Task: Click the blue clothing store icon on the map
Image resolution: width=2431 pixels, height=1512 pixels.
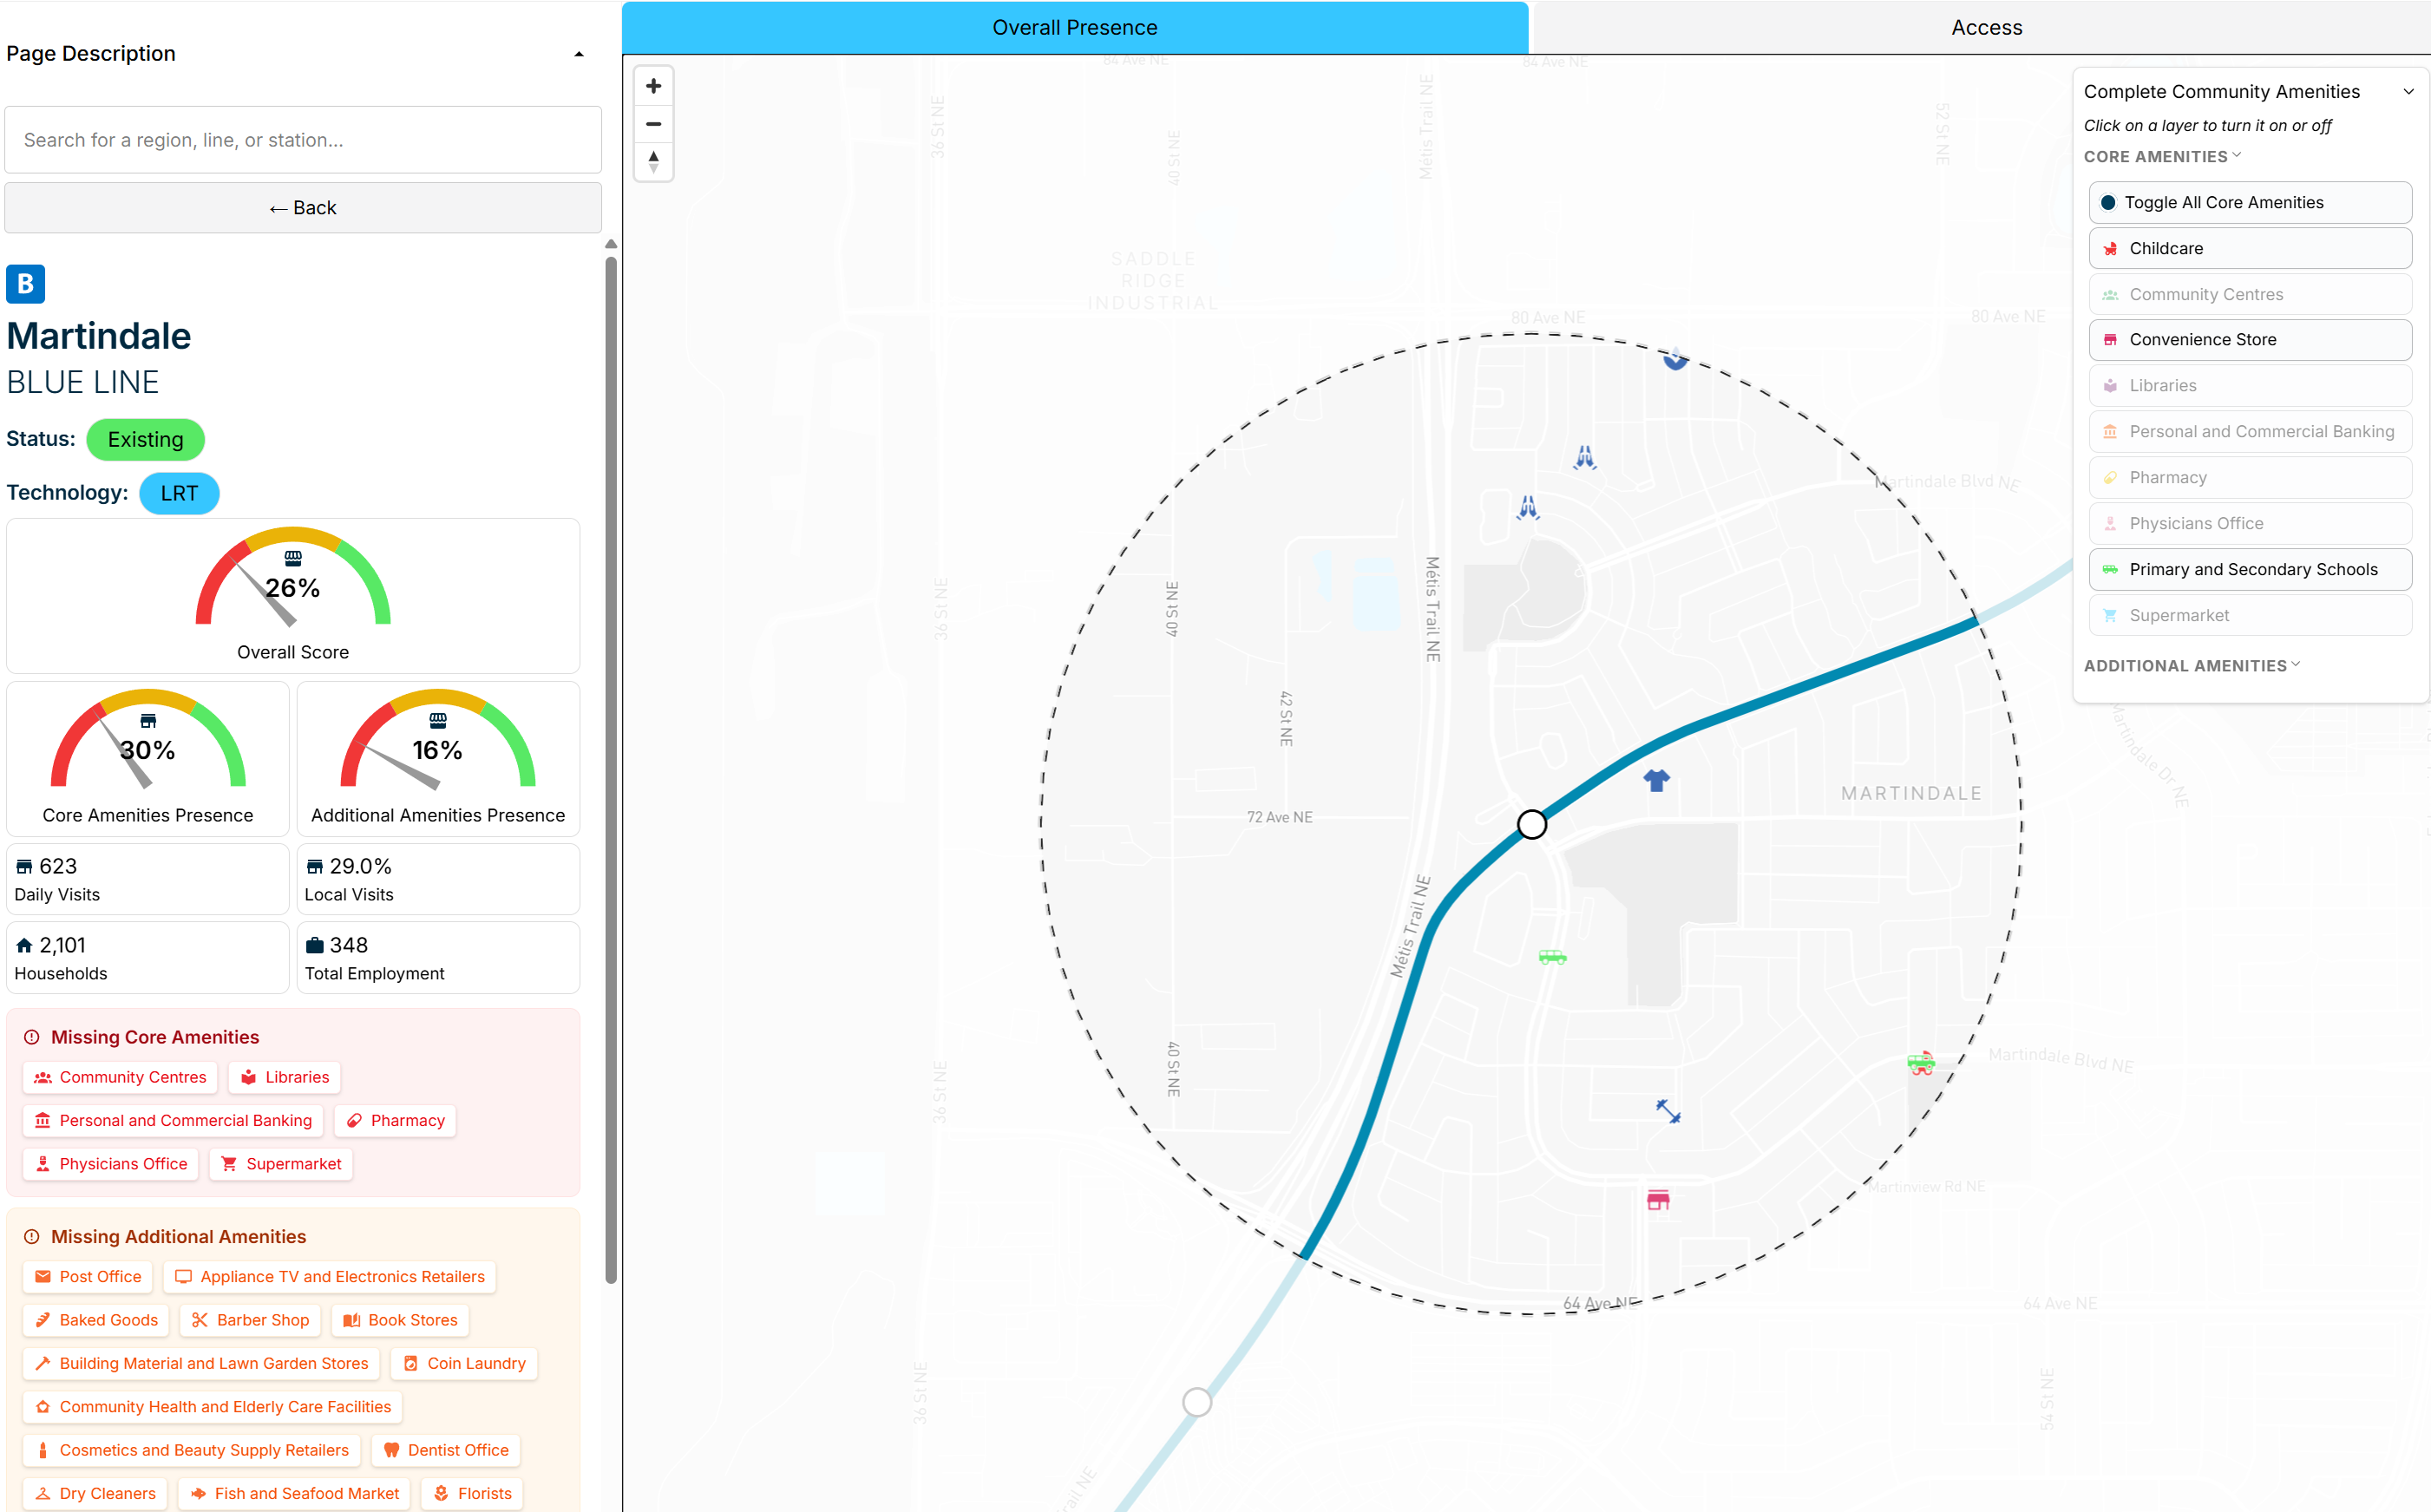Action: 1655,780
